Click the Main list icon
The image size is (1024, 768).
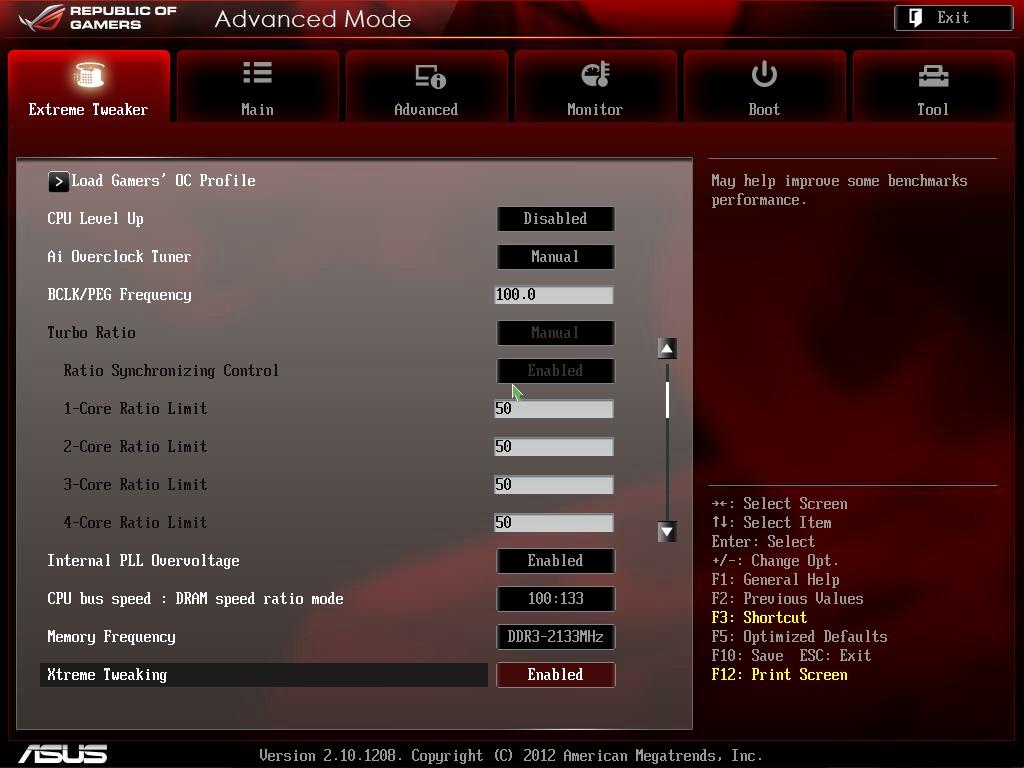click(x=257, y=73)
